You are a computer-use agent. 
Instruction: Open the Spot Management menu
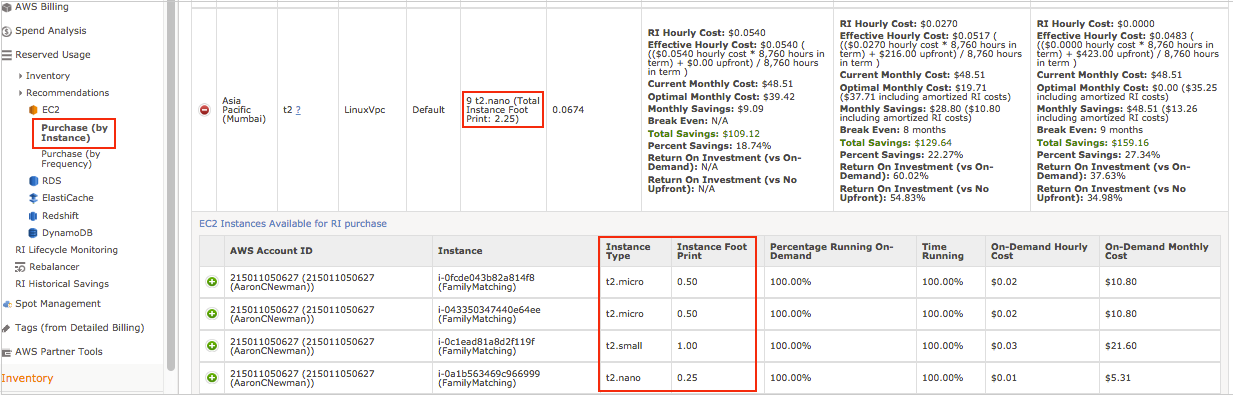[x=58, y=303]
